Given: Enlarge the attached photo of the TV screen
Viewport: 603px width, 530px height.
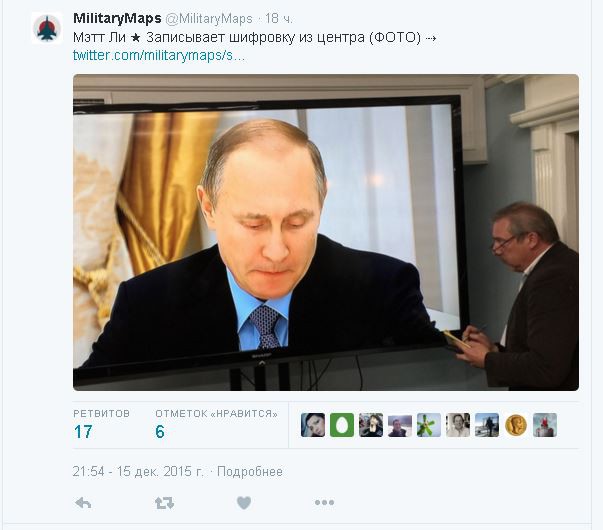Looking at the screenshot, I should pyautogui.click(x=326, y=232).
